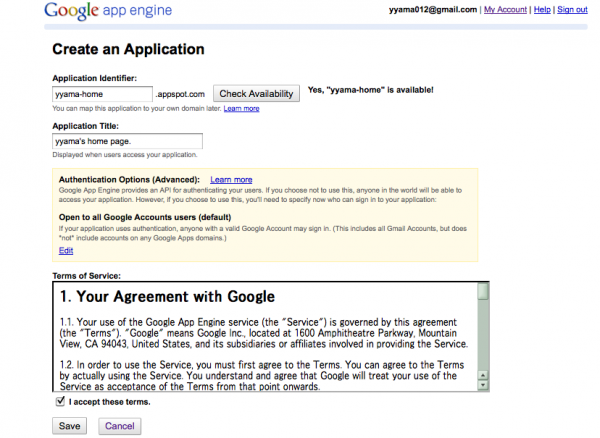Click the Terms of Service scroll down arrow
The image size is (600, 438).
click(483, 385)
